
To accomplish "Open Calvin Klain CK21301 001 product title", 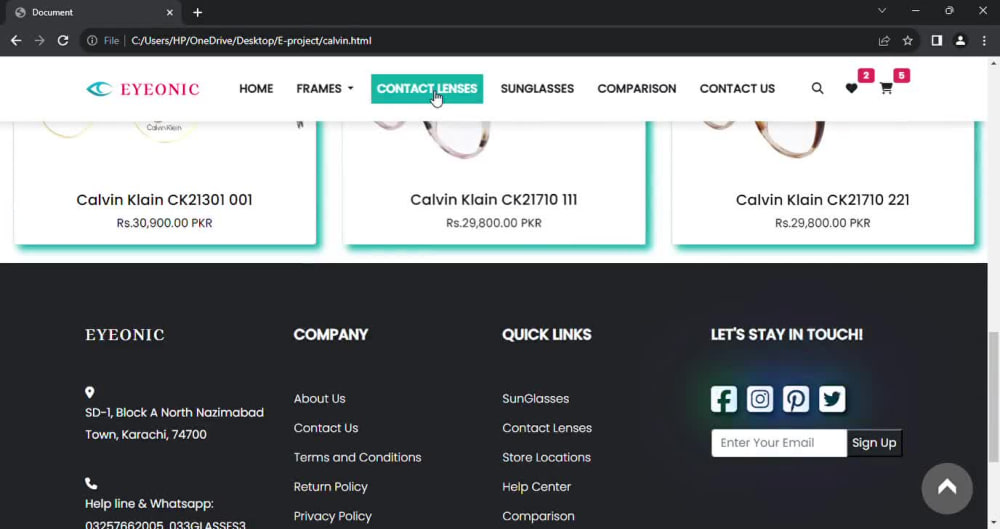I will pos(165,200).
